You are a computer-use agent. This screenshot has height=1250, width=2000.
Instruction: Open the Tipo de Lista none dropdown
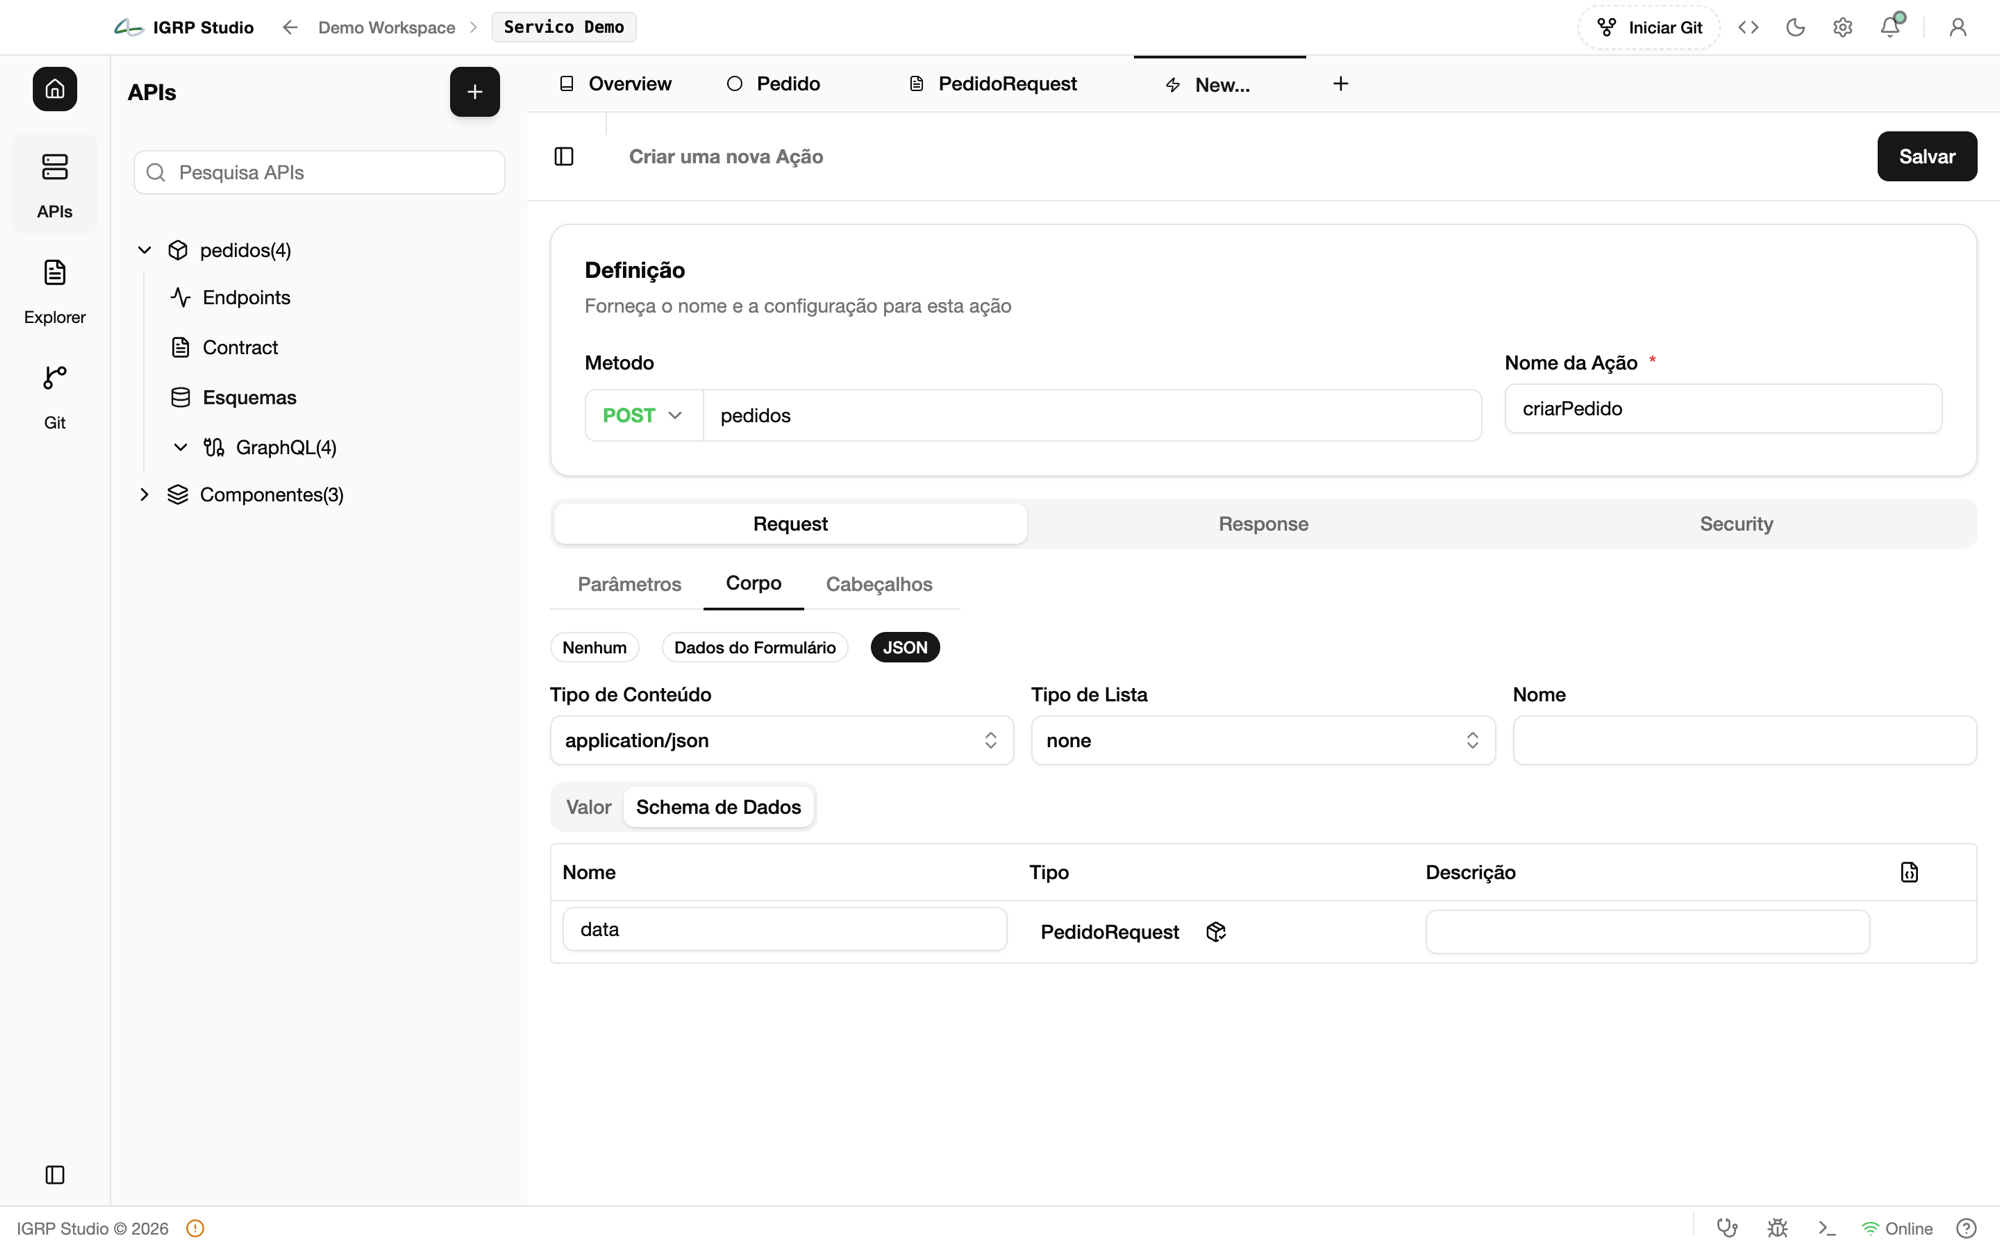point(1263,741)
